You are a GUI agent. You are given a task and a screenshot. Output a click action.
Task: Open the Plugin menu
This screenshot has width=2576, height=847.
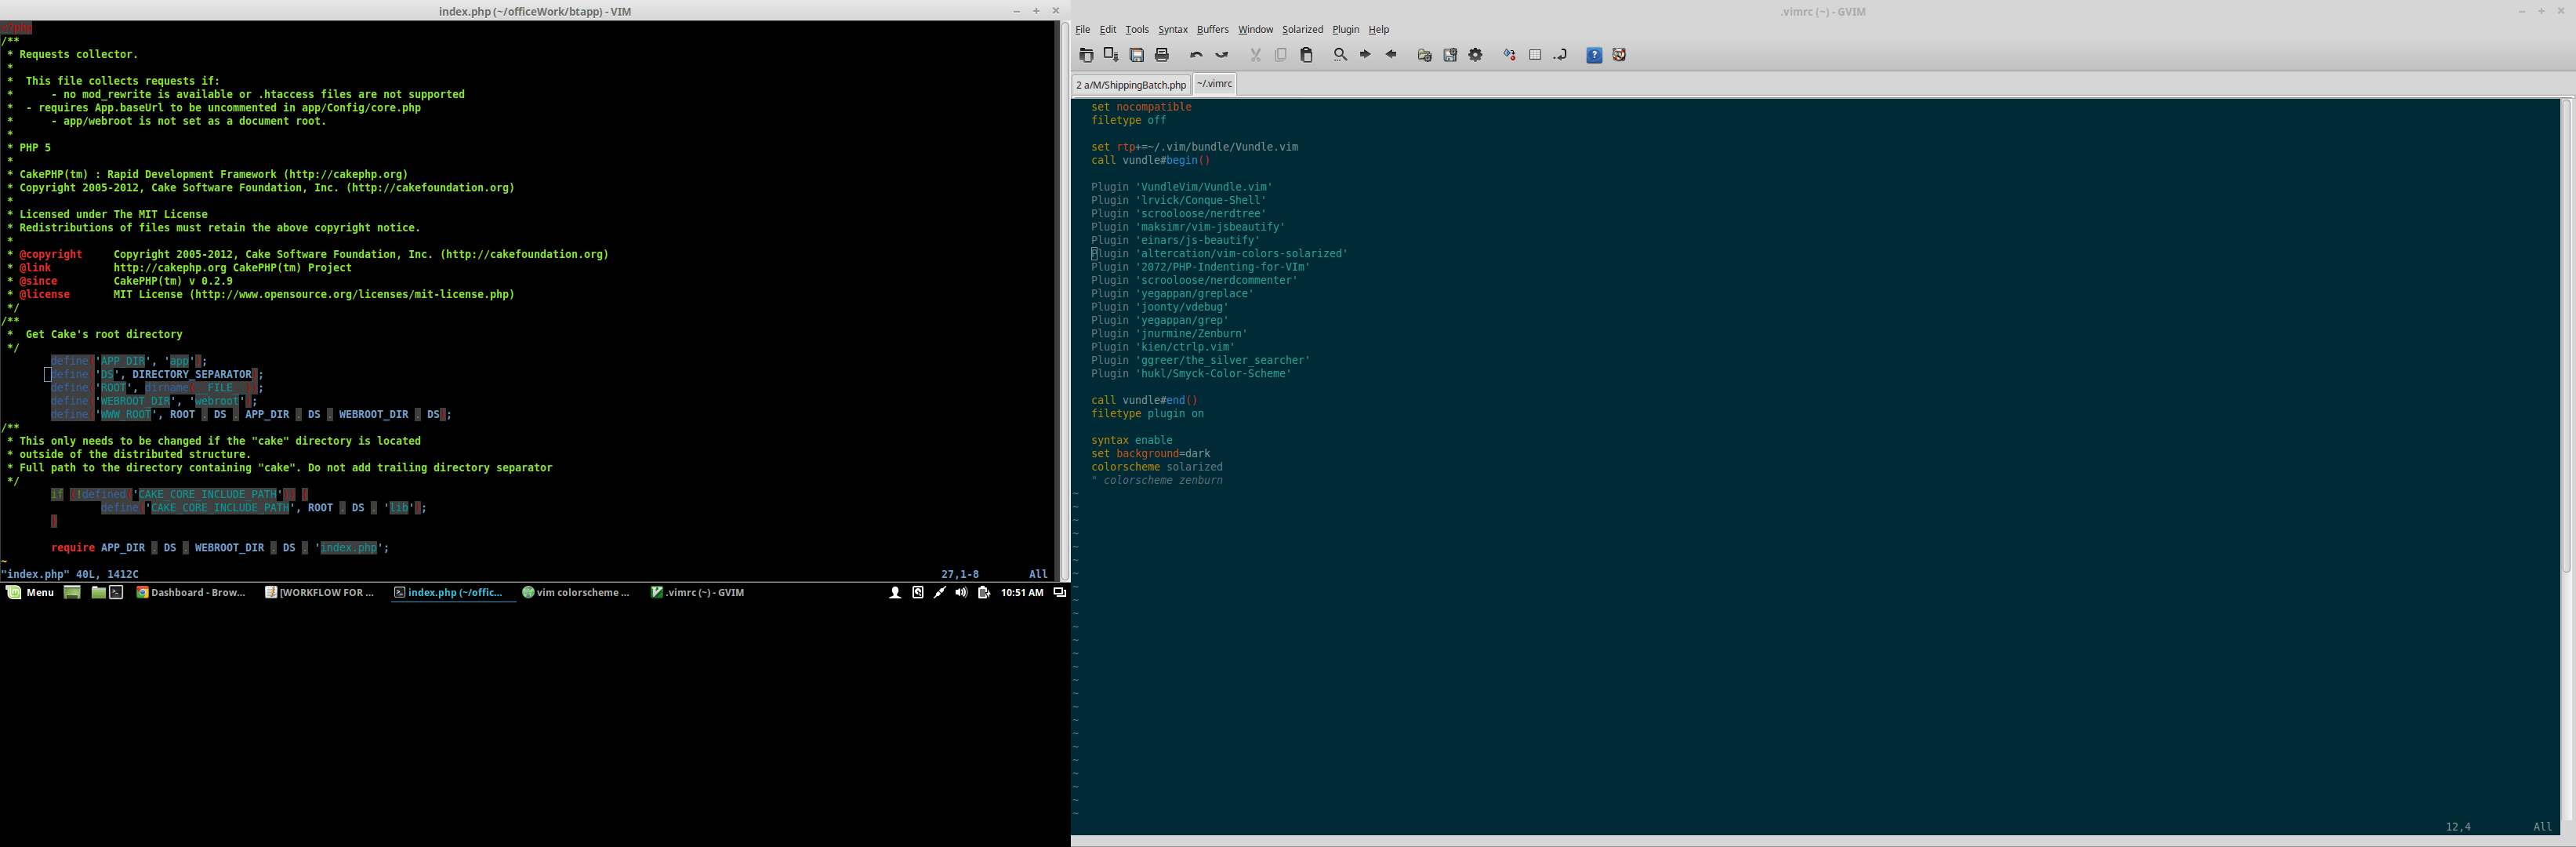(x=1345, y=29)
